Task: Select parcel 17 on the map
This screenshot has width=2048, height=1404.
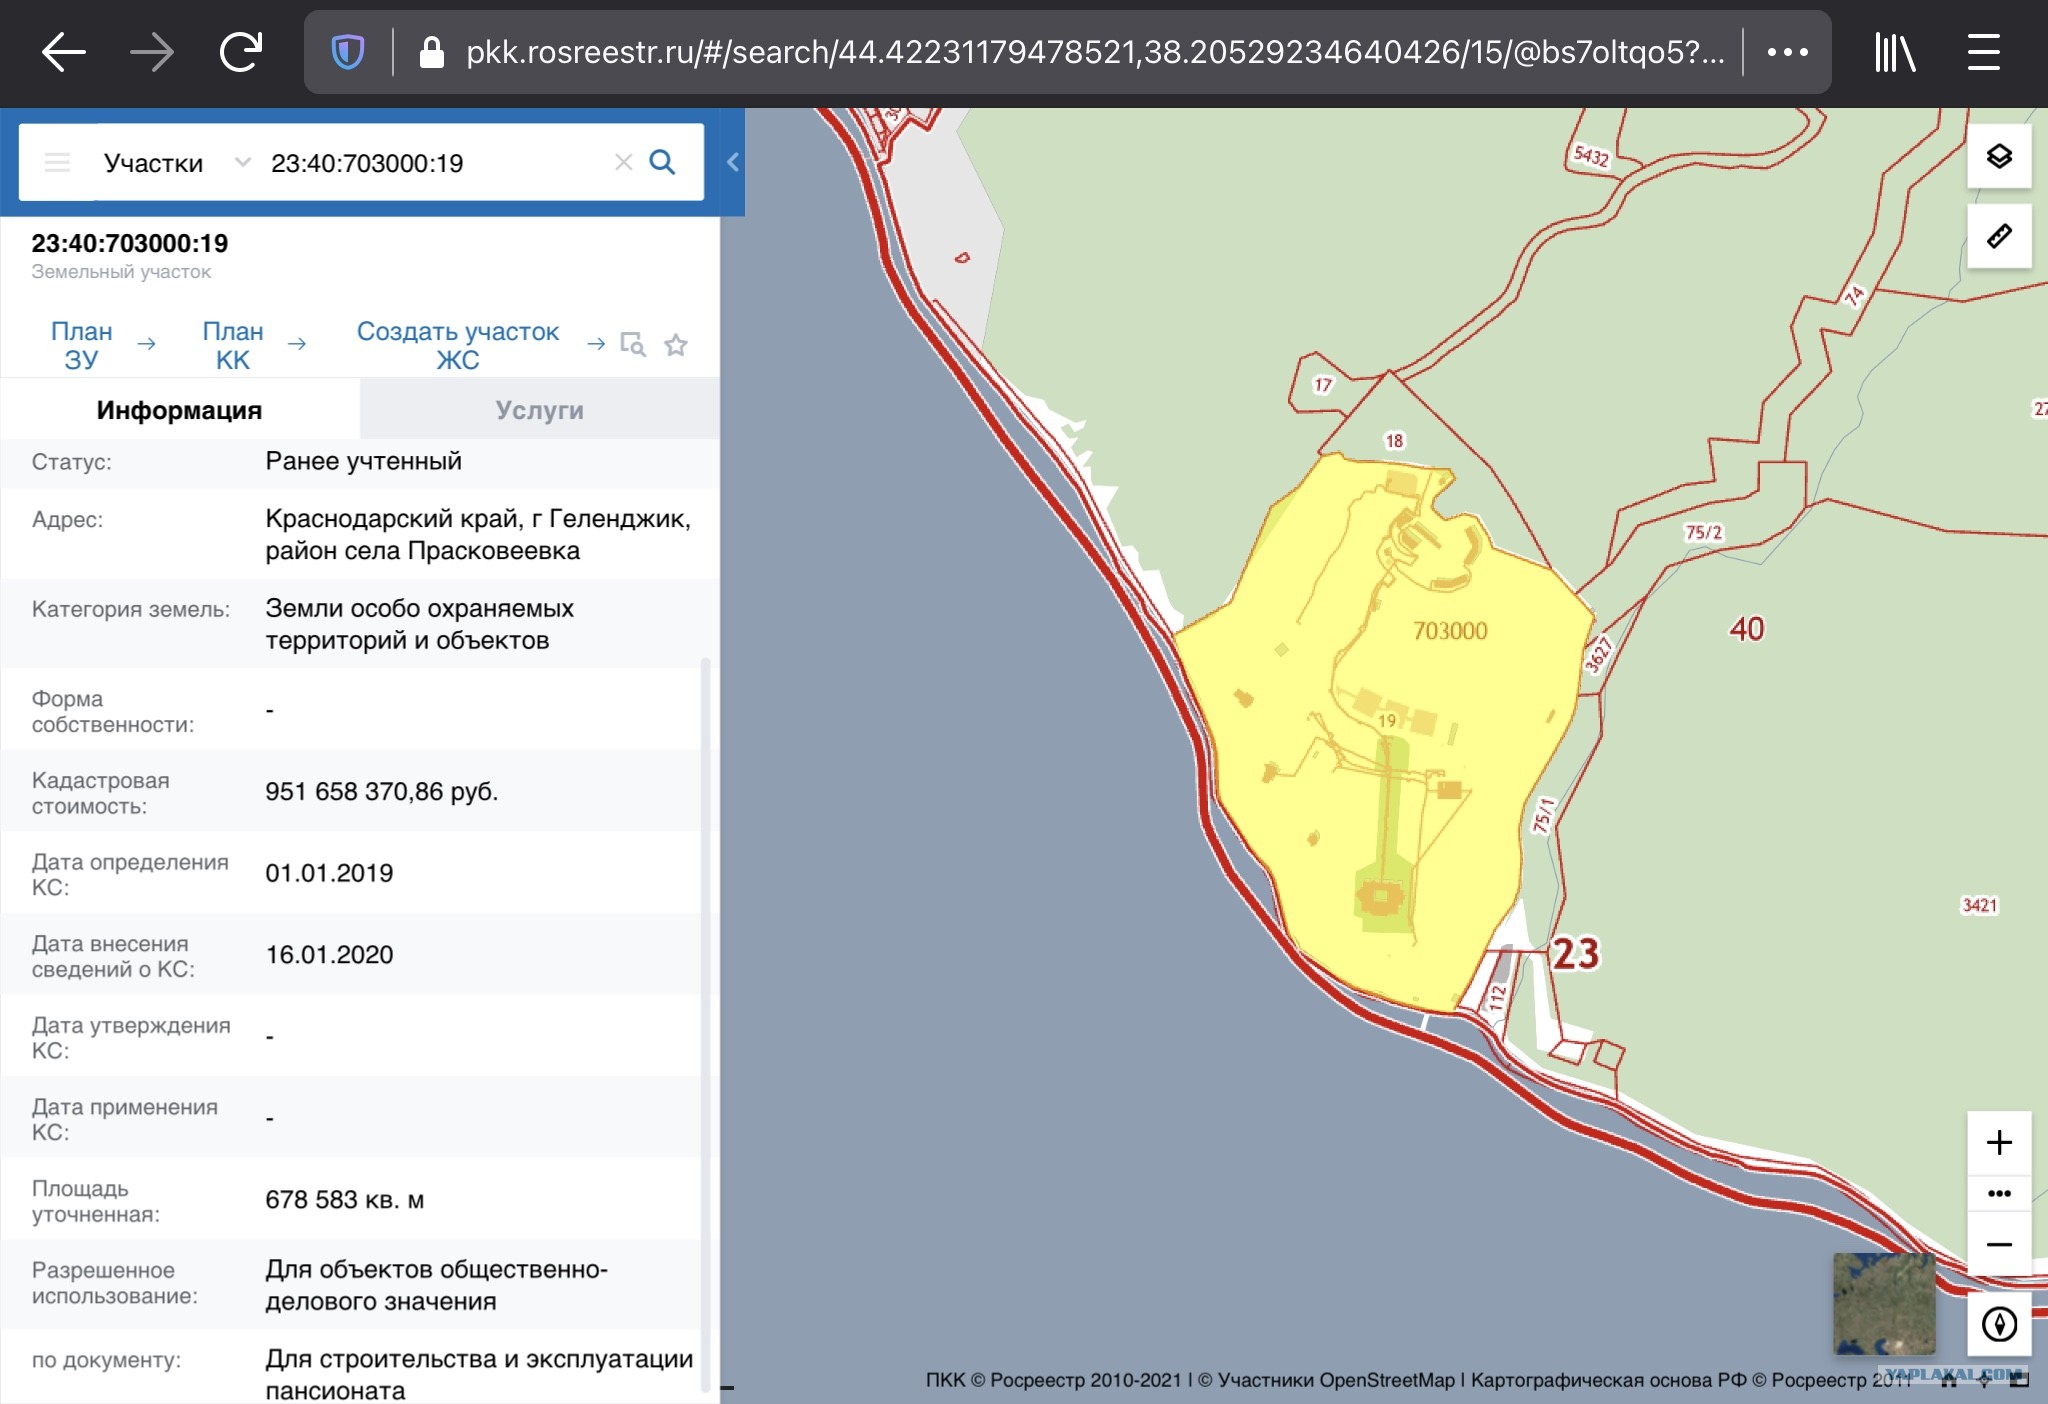Action: pos(1323,385)
